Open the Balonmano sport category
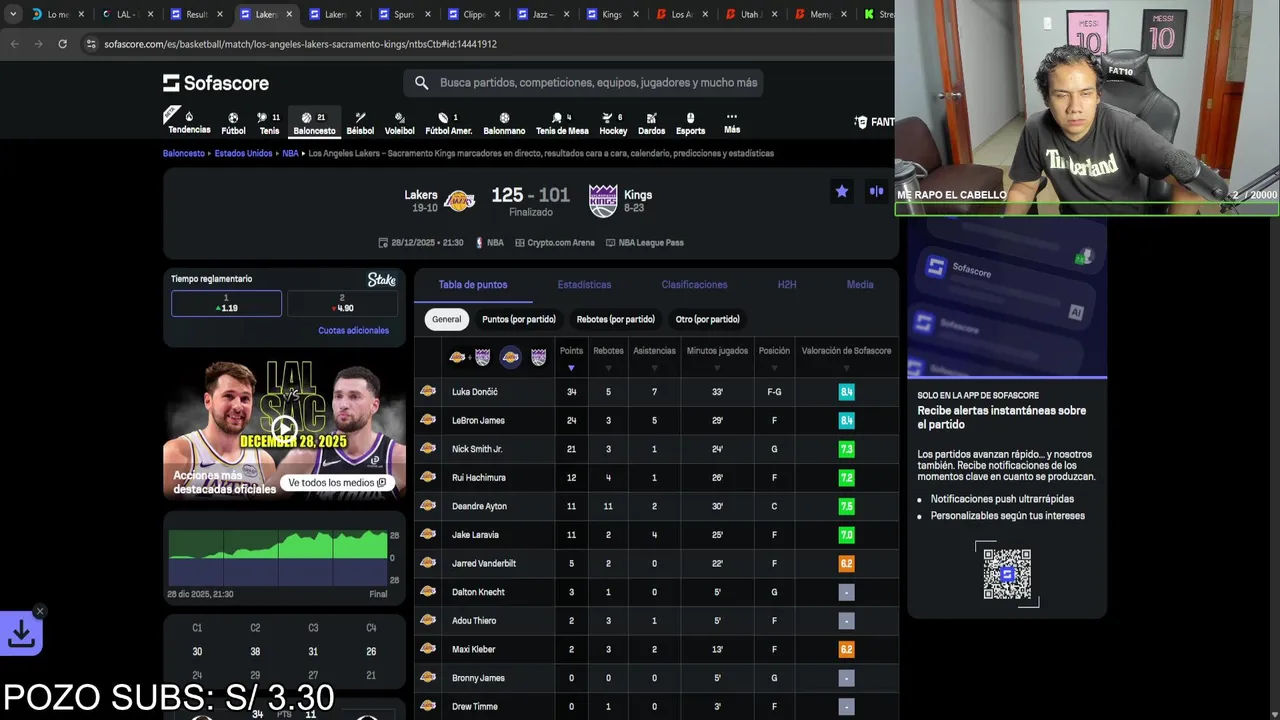The width and height of the screenshot is (1280, 720). (504, 123)
